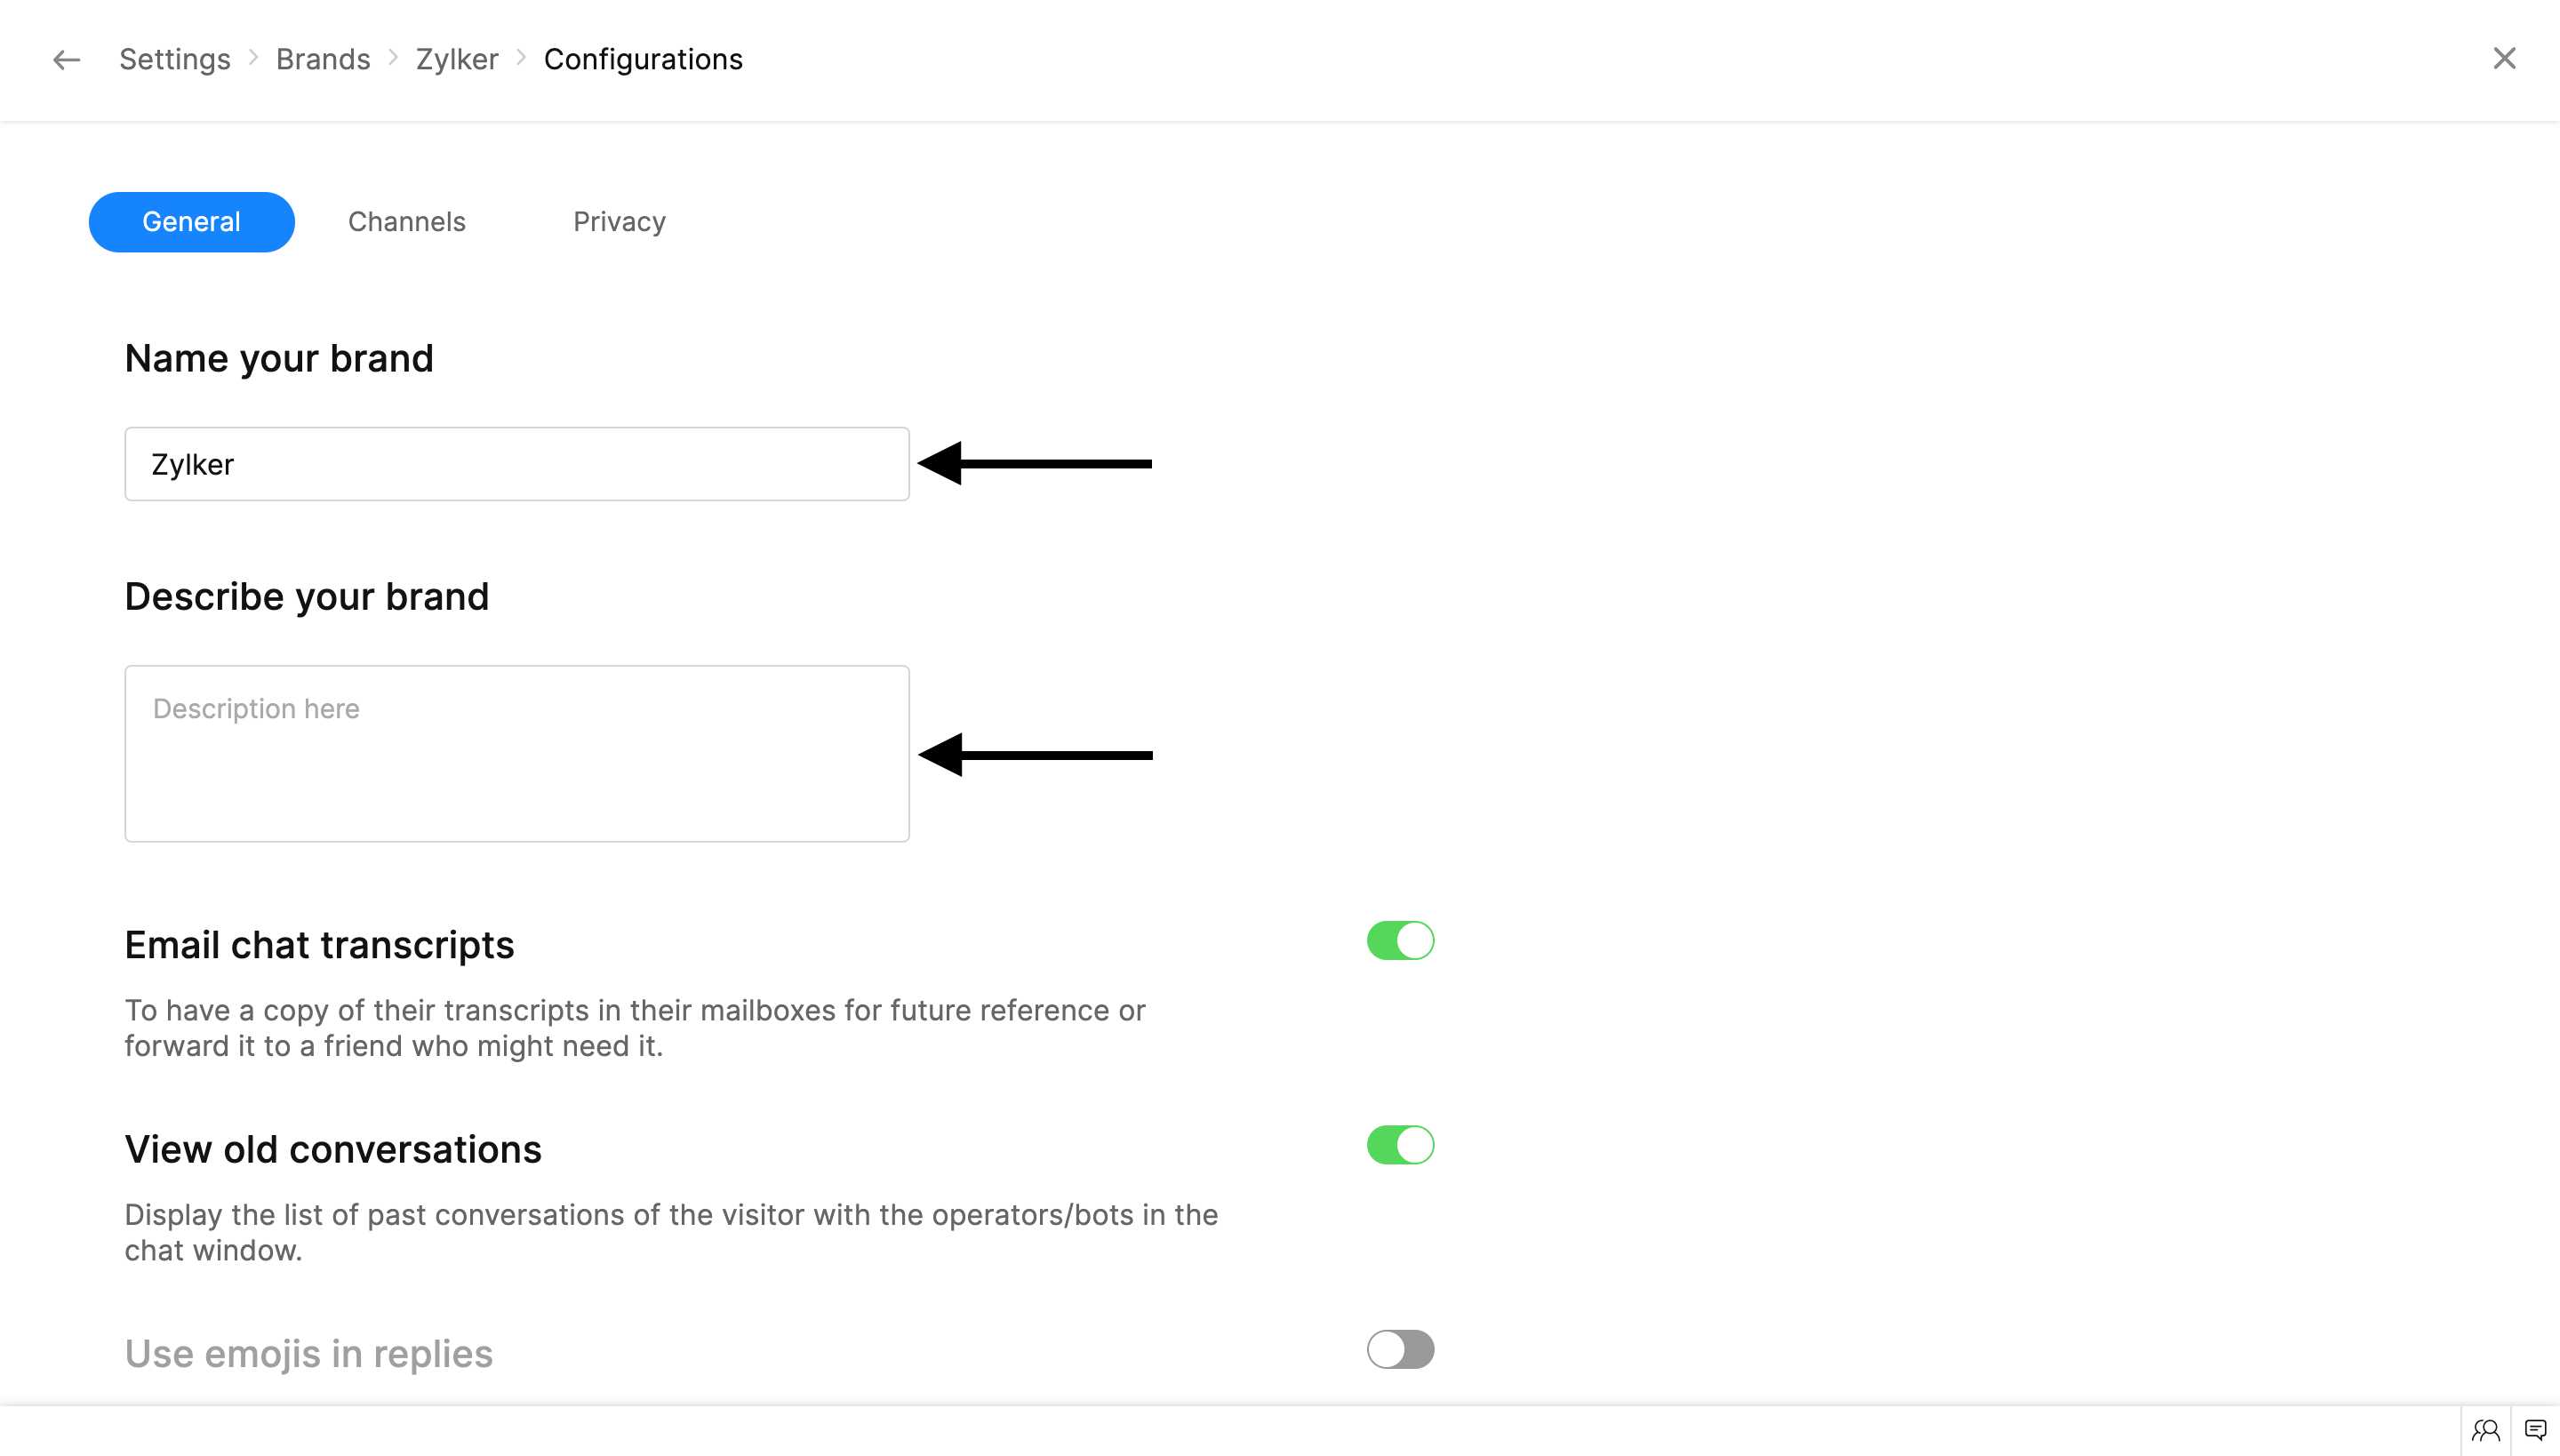Turn off View old conversations switch
This screenshot has width=2560, height=1456.
point(1400,1146)
